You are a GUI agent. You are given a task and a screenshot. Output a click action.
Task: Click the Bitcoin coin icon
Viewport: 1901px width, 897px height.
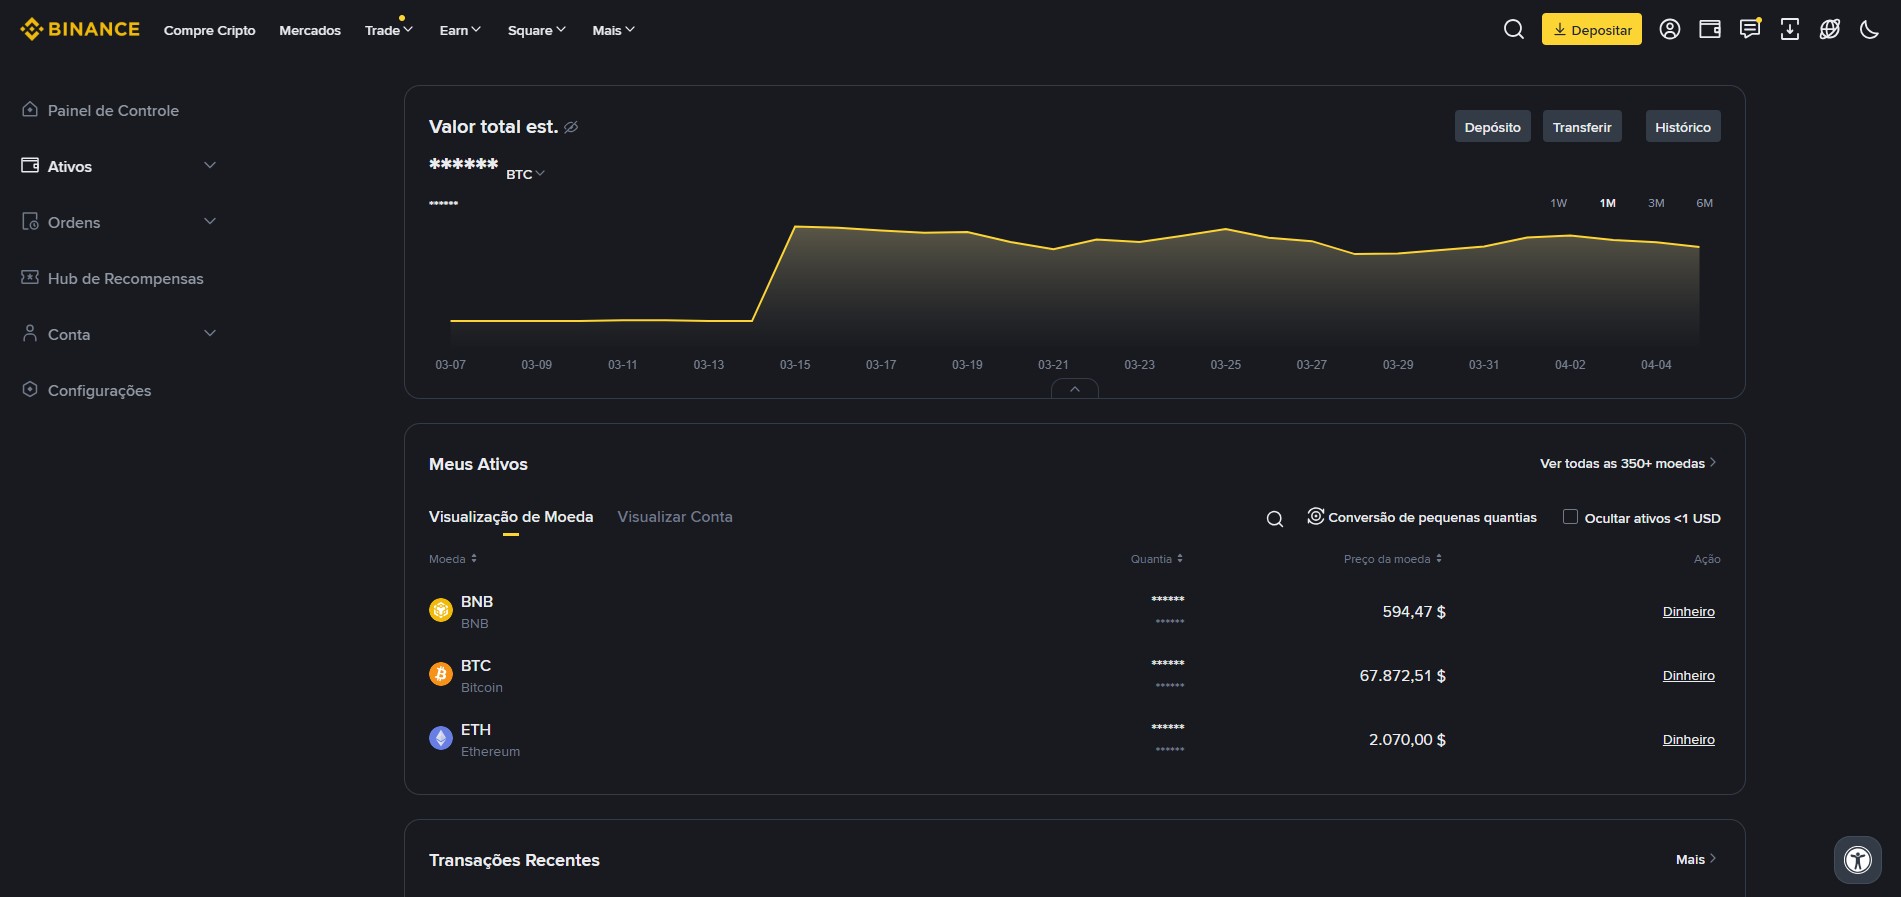[x=441, y=674]
